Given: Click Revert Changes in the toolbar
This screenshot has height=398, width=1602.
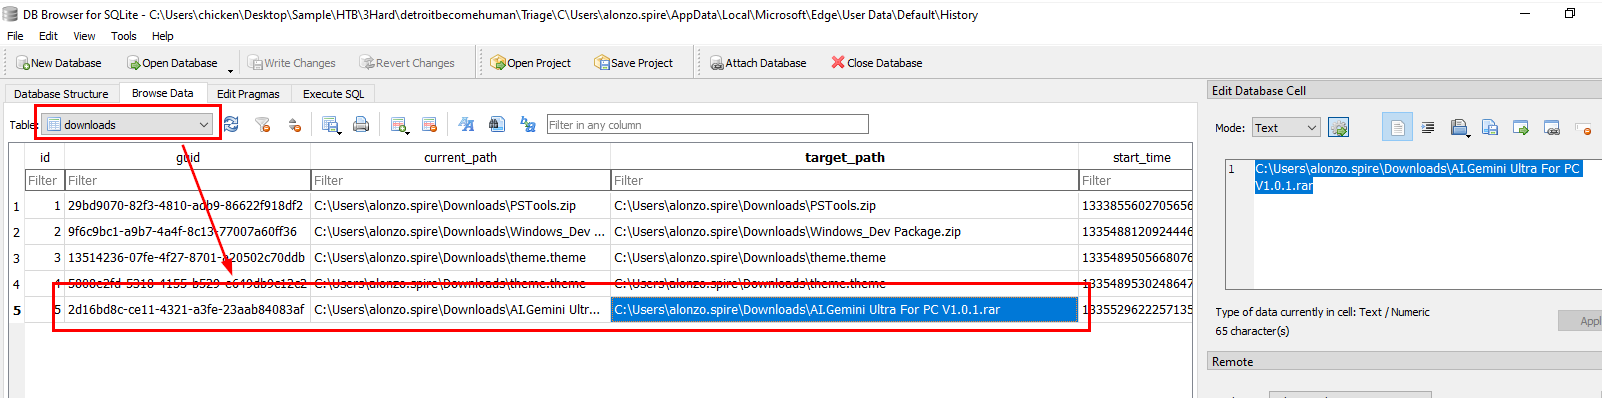Looking at the screenshot, I should (407, 63).
